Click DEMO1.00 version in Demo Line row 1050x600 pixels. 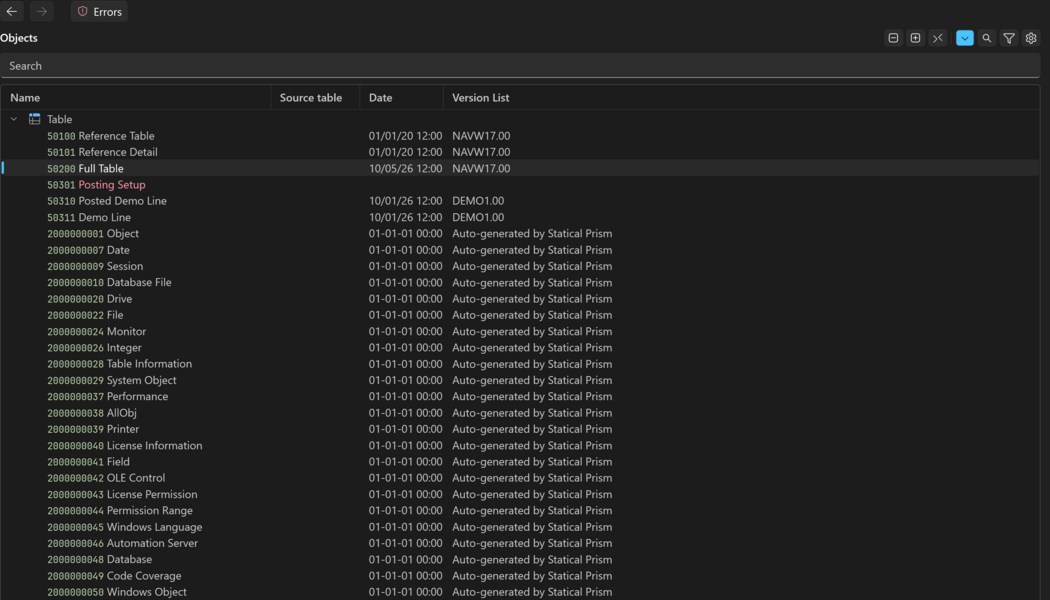tap(478, 217)
